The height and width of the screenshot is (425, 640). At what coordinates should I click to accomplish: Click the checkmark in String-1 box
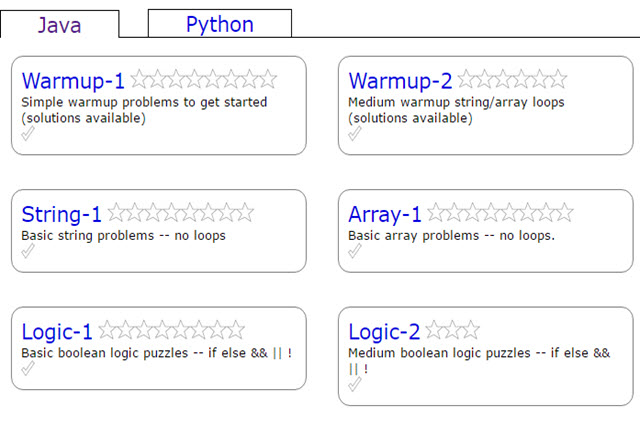tap(28, 251)
